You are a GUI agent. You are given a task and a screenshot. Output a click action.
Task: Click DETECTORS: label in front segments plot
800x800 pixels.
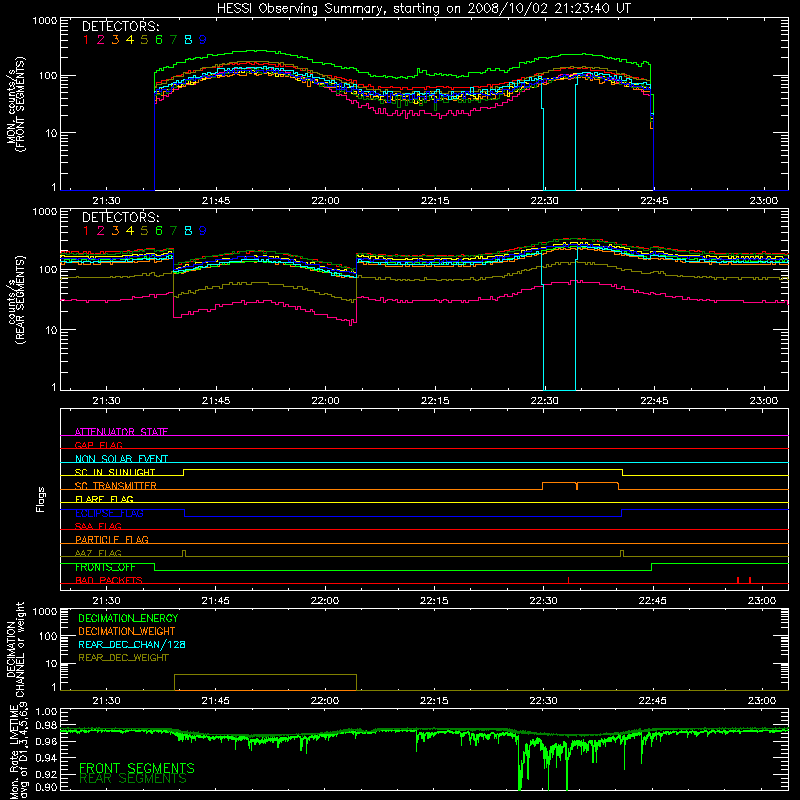point(121,27)
